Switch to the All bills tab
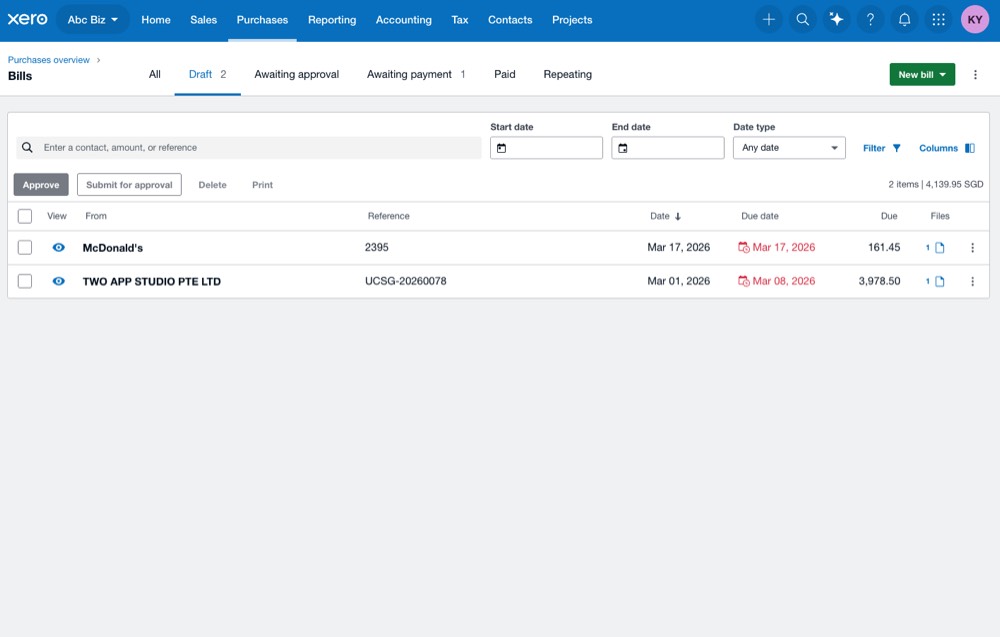Screen dimensions: 1000x637 [x=154, y=75]
